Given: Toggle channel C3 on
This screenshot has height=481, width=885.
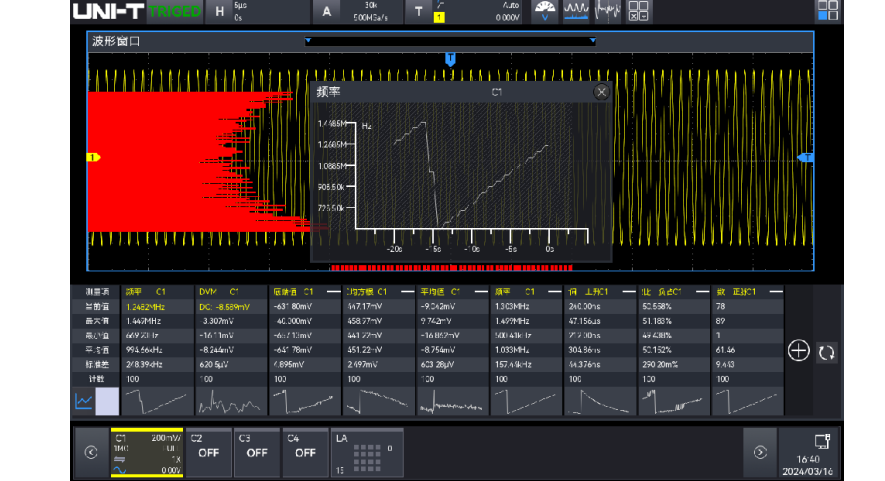Looking at the screenshot, I should [257, 452].
